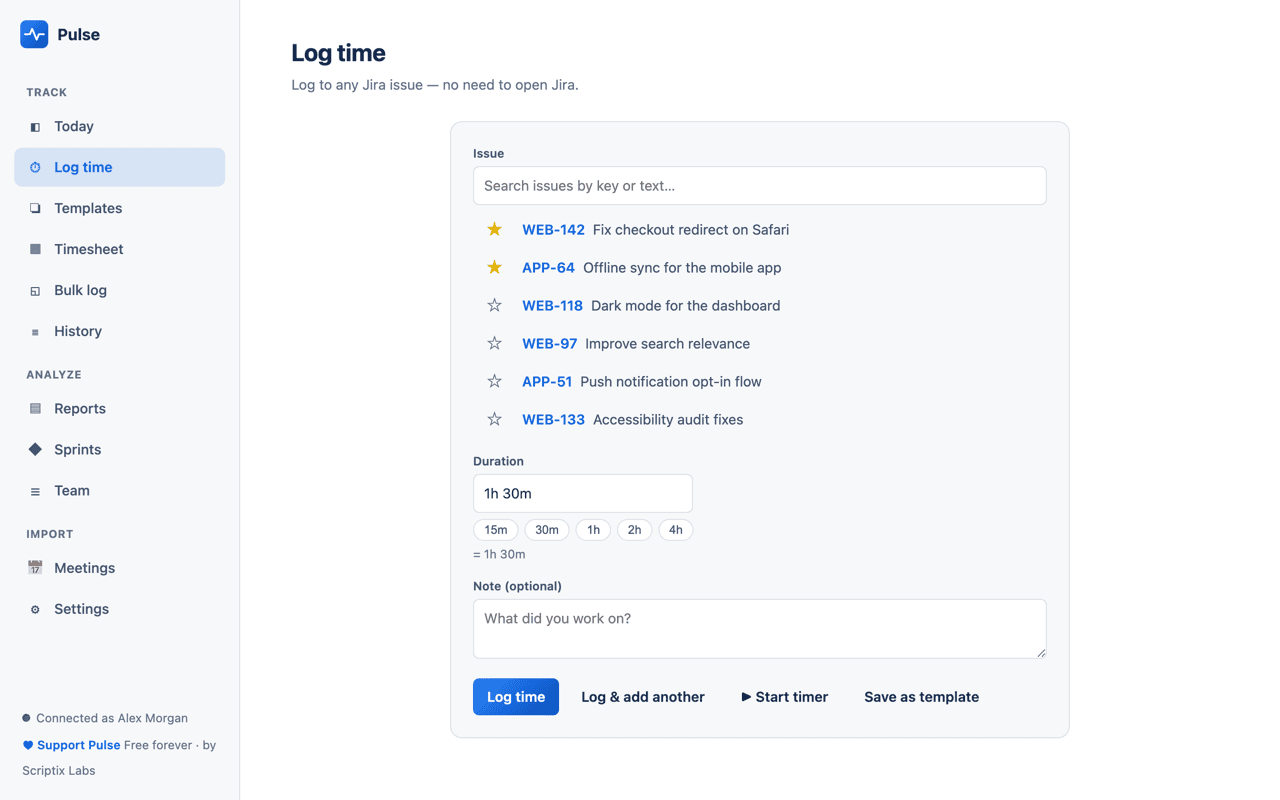Viewport: 1280px width, 800px height.
Task: Star the WEB-133 issue
Action: pyautogui.click(x=494, y=420)
